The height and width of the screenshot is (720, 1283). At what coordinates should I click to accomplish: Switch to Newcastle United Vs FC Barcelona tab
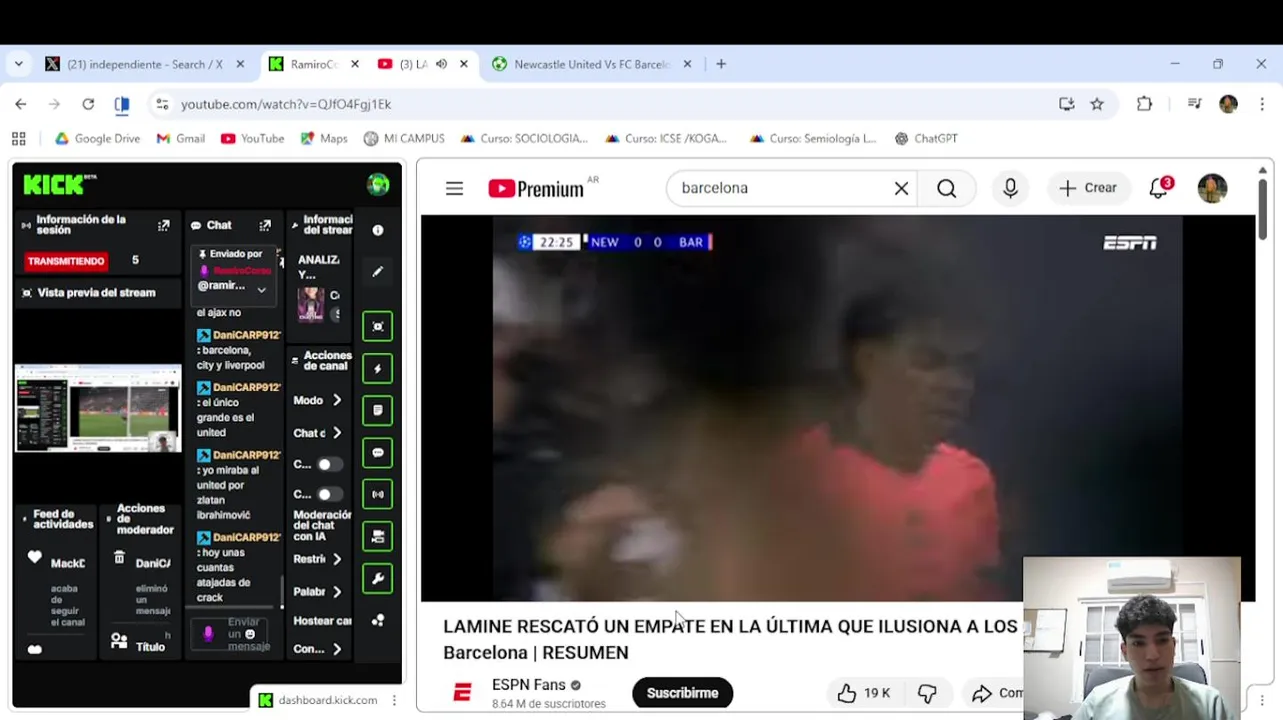point(592,64)
